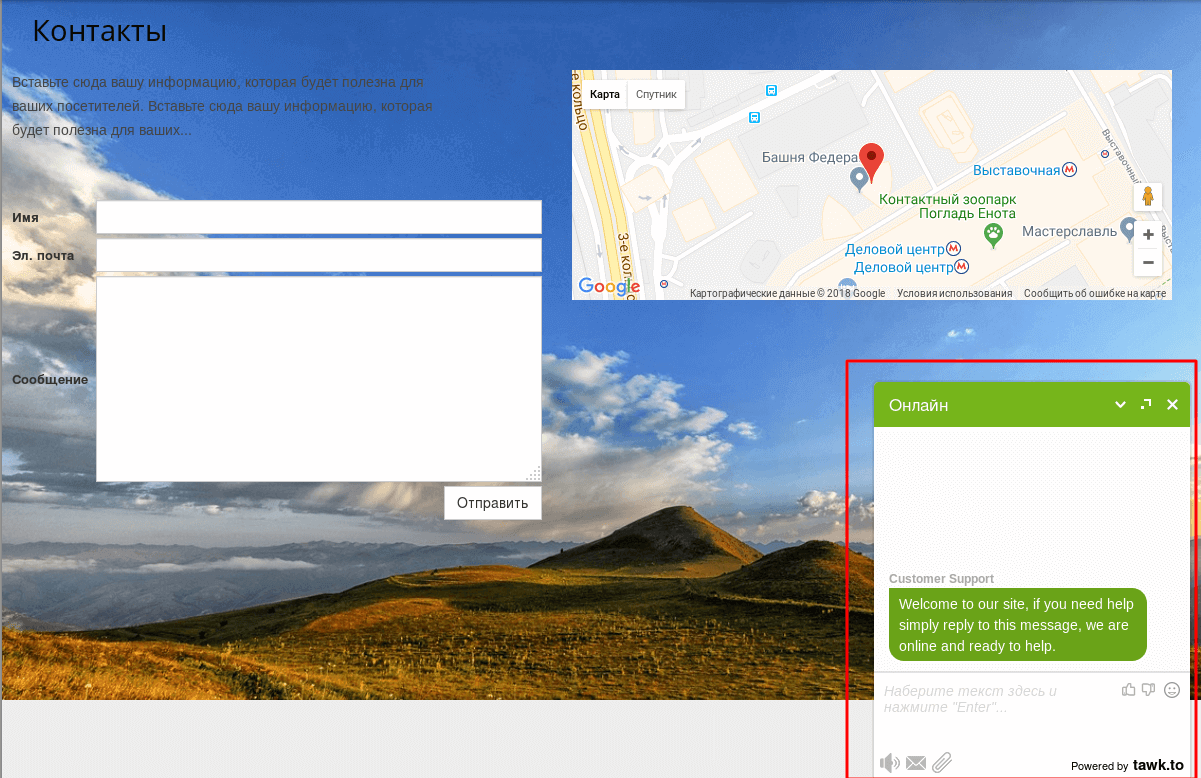This screenshot has height=778, width=1201.
Task: Switch map to Карта view
Action: (605, 94)
